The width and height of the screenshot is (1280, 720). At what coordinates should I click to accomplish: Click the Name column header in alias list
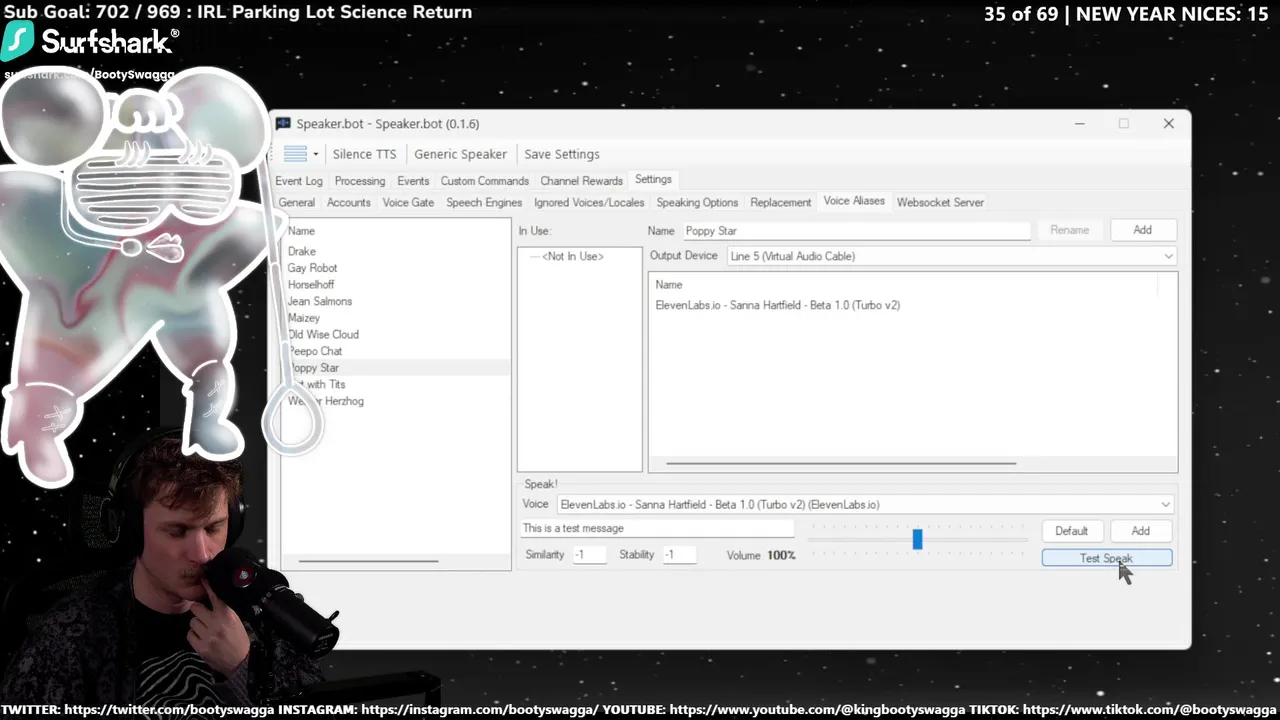click(x=301, y=231)
